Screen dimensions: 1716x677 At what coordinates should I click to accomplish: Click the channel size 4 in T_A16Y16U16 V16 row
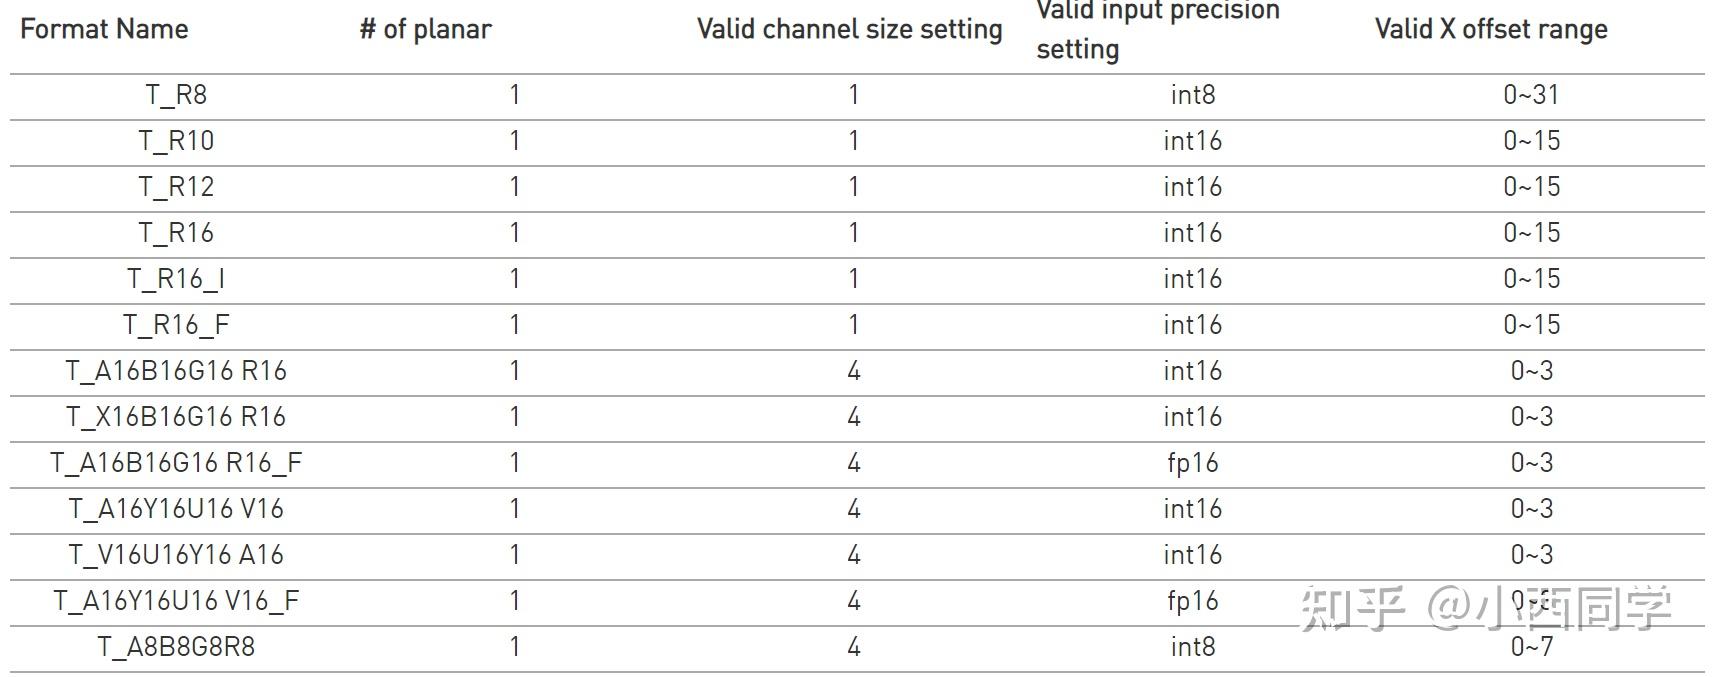[x=853, y=509]
